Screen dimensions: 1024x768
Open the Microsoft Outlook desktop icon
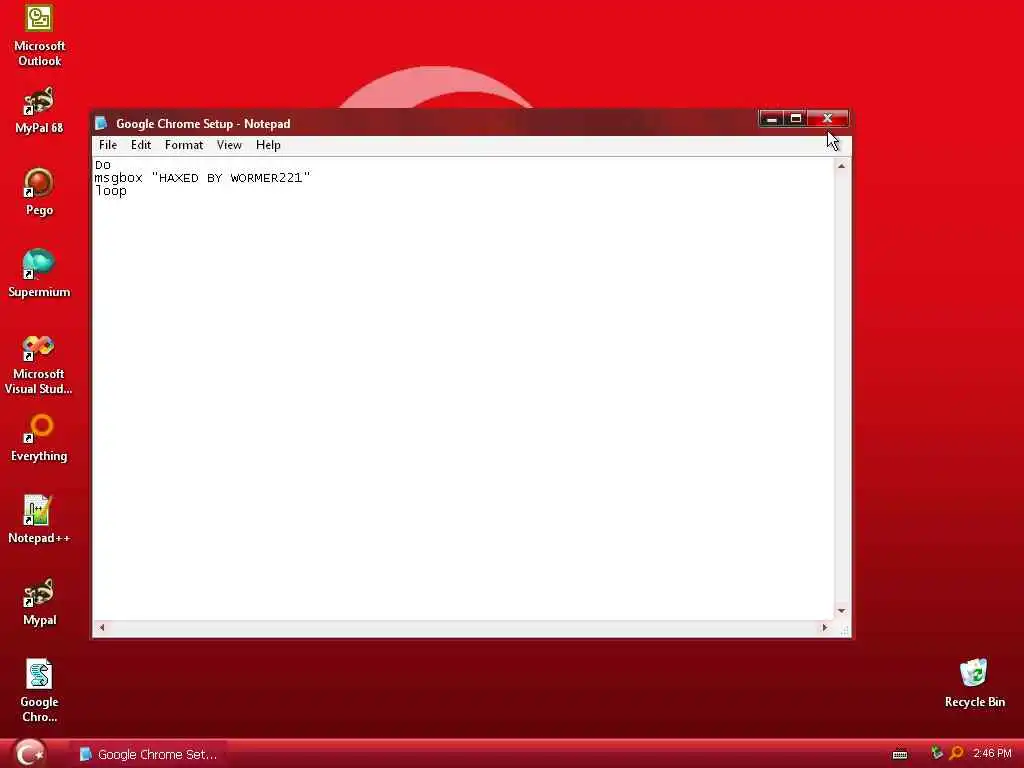point(39,36)
